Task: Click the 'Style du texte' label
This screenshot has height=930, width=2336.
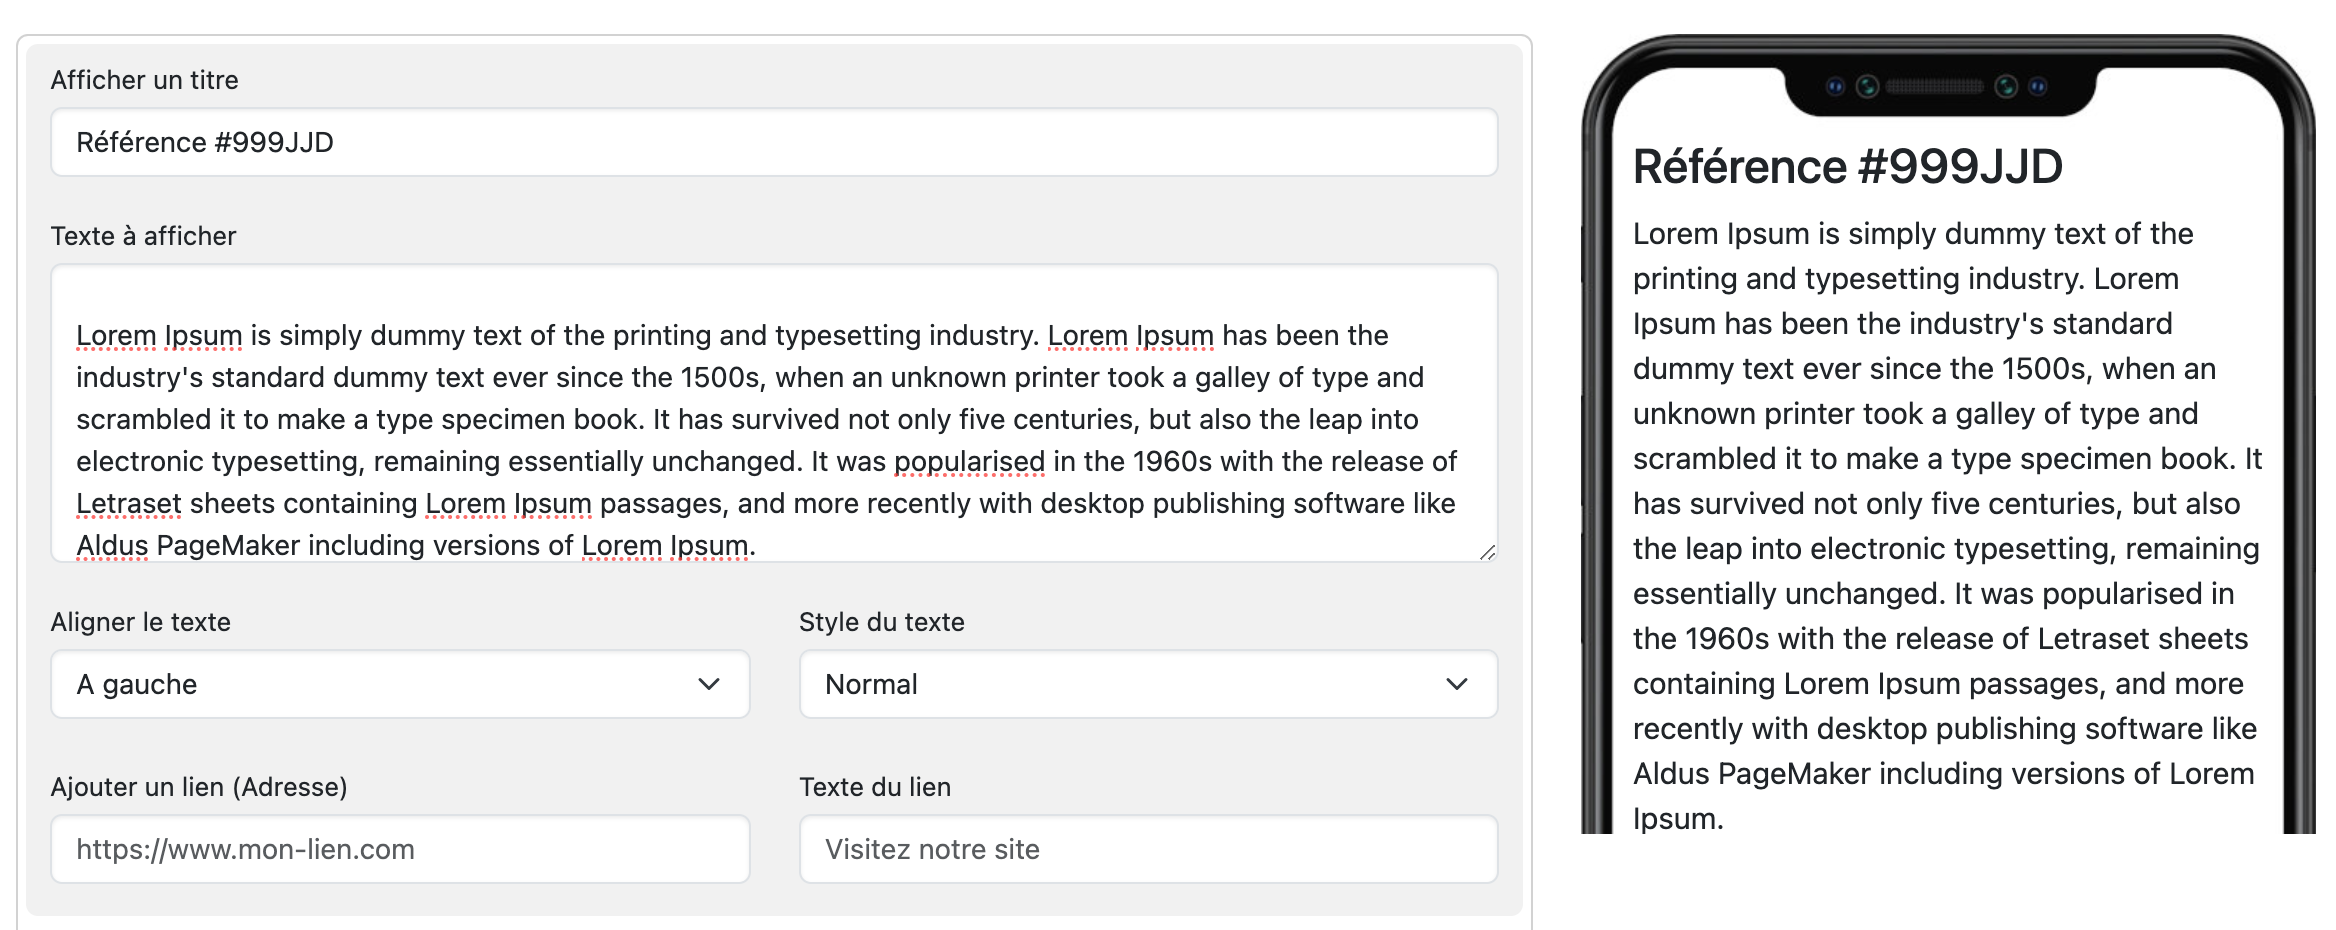Action: coord(881,622)
